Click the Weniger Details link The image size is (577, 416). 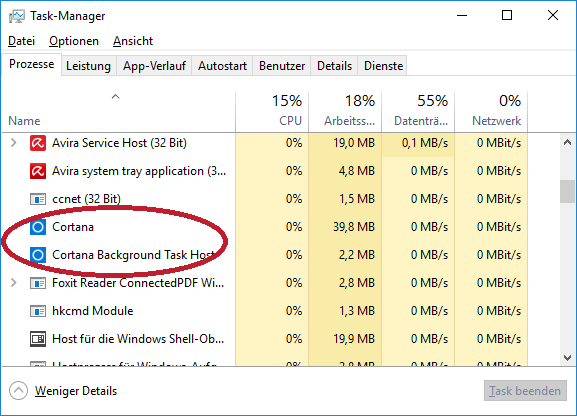[76, 391]
